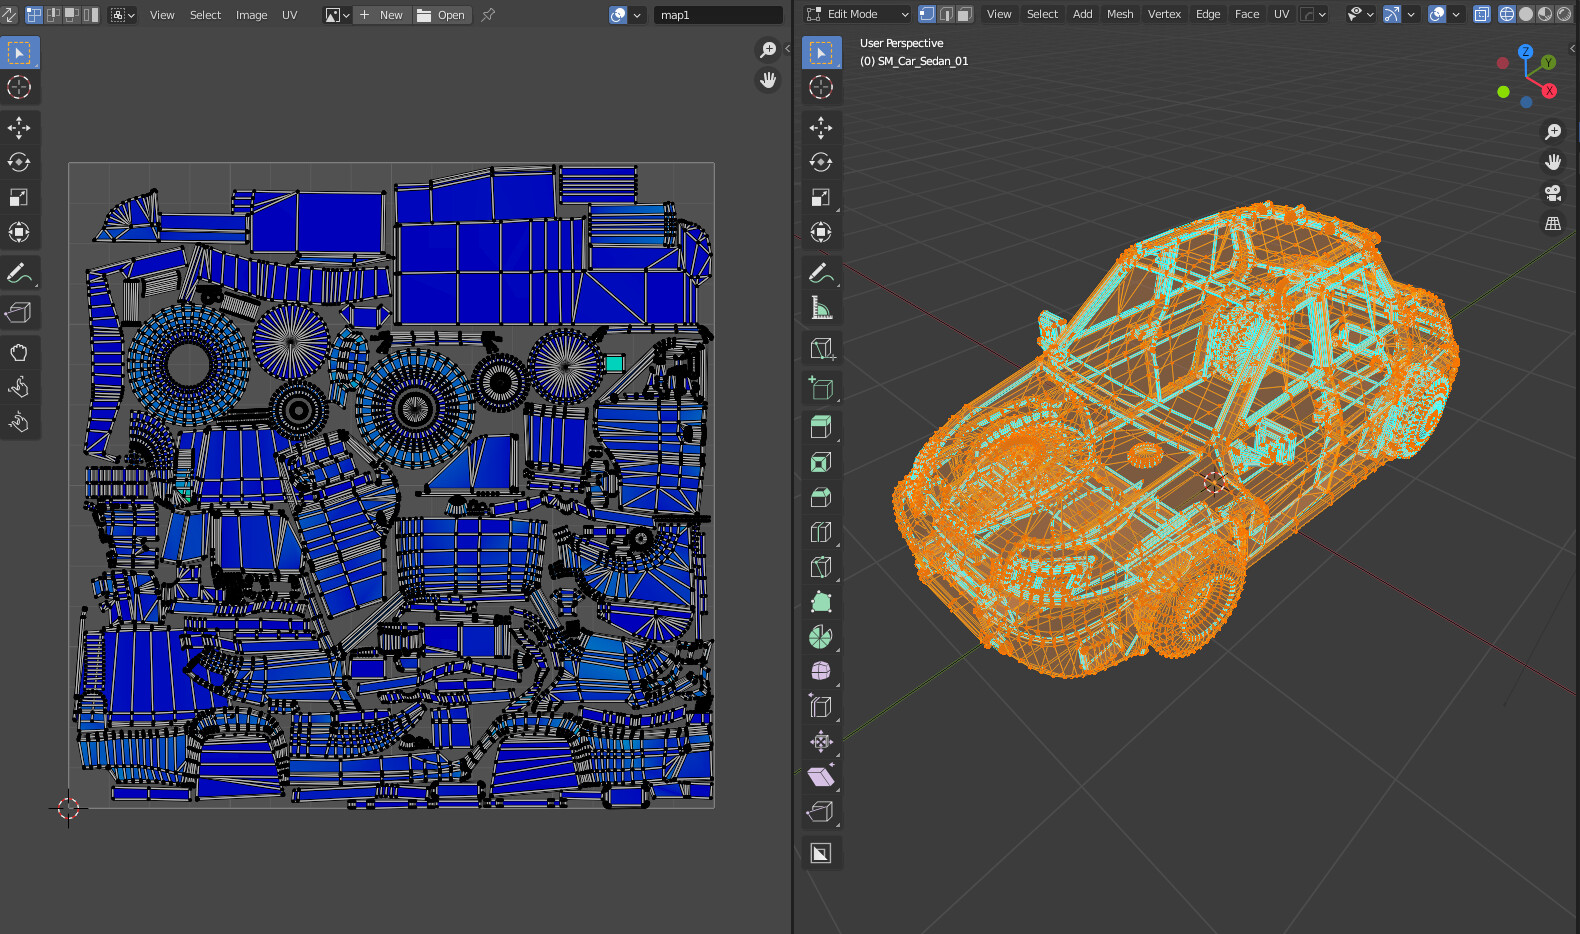Select the Add Cube tool
This screenshot has width=1580, height=934.
click(821, 387)
